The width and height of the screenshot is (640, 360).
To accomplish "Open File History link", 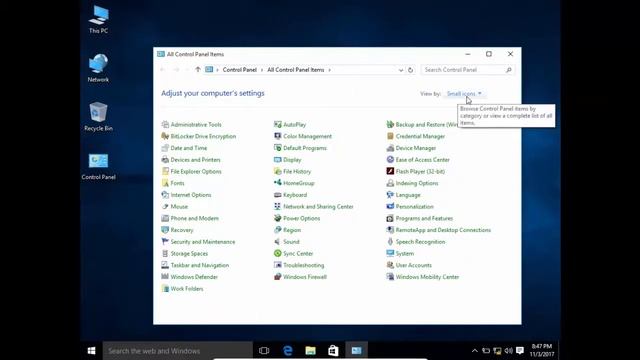I will [297, 171].
